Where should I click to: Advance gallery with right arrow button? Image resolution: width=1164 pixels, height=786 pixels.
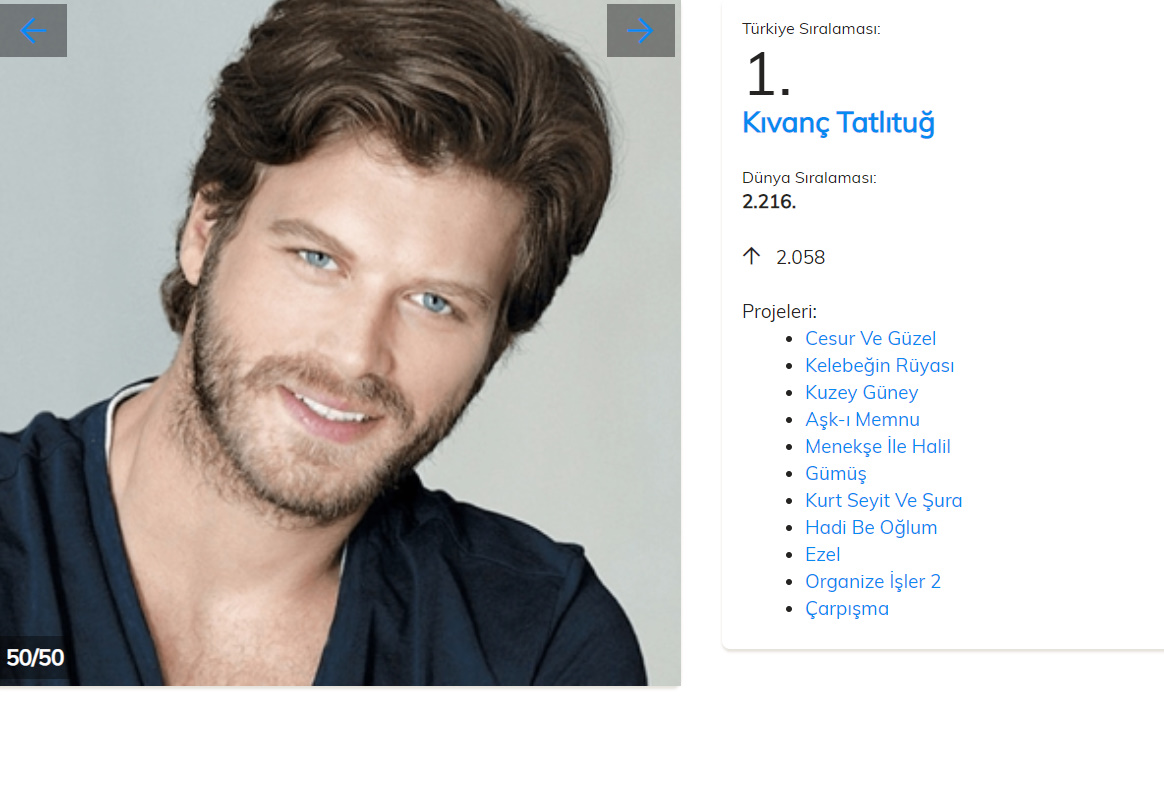pos(641,30)
